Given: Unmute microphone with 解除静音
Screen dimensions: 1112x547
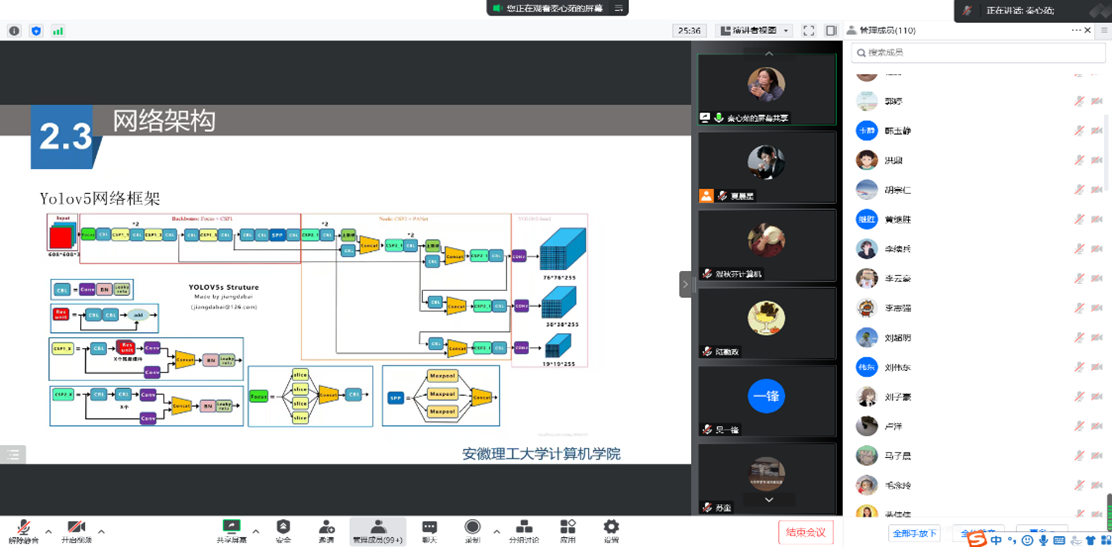Looking at the screenshot, I should pos(23,530).
